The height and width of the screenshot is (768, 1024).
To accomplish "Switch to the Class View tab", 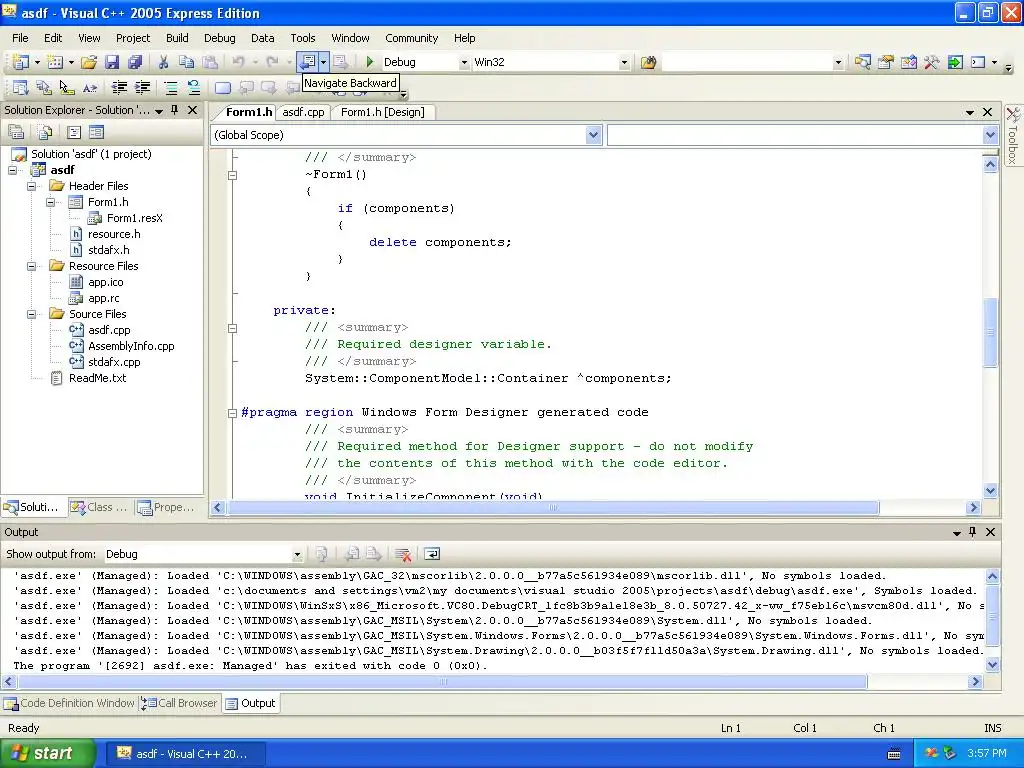I will [x=101, y=507].
